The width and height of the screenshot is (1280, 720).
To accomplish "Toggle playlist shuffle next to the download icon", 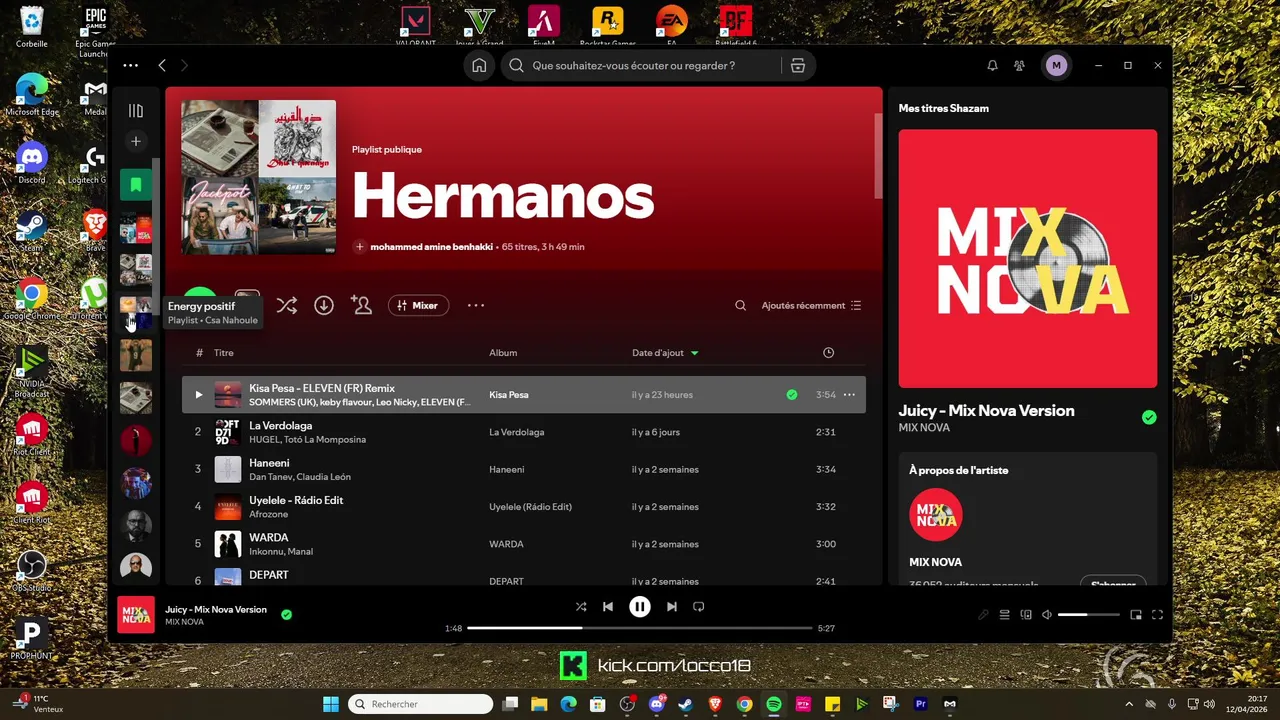I will pos(287,305).
